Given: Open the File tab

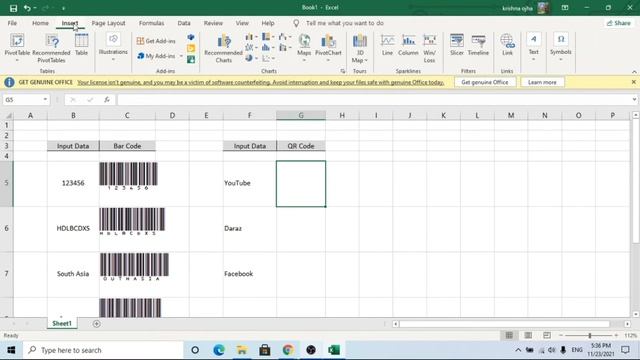Looking at the screenshot, I should pyautogui.click(x=12, y=23).
